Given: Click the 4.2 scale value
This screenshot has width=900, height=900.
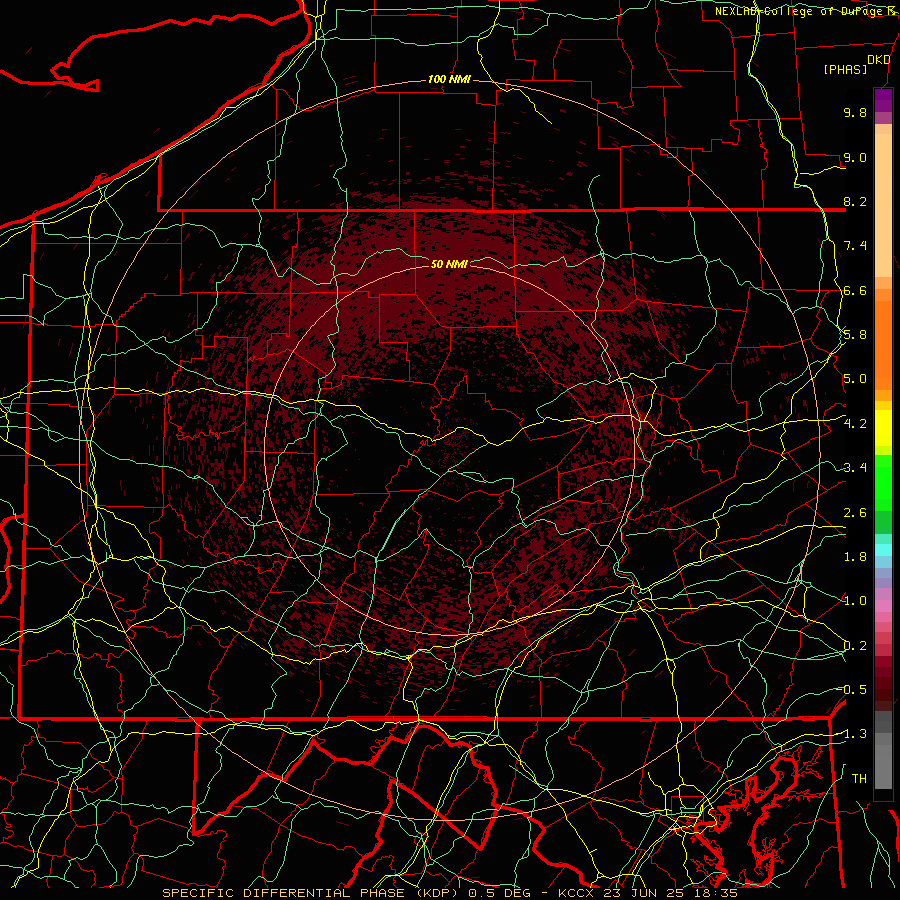Looking at the screenshot, I should [855, 424].
